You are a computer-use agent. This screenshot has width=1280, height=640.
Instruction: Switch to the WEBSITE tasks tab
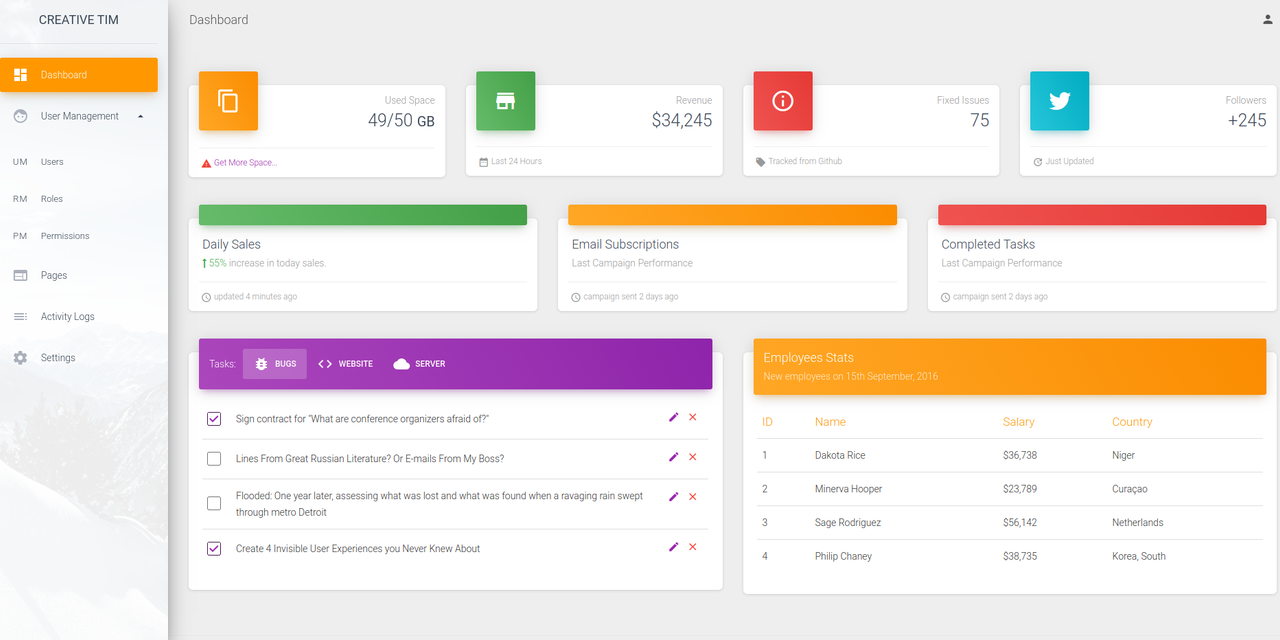point(344,364)
